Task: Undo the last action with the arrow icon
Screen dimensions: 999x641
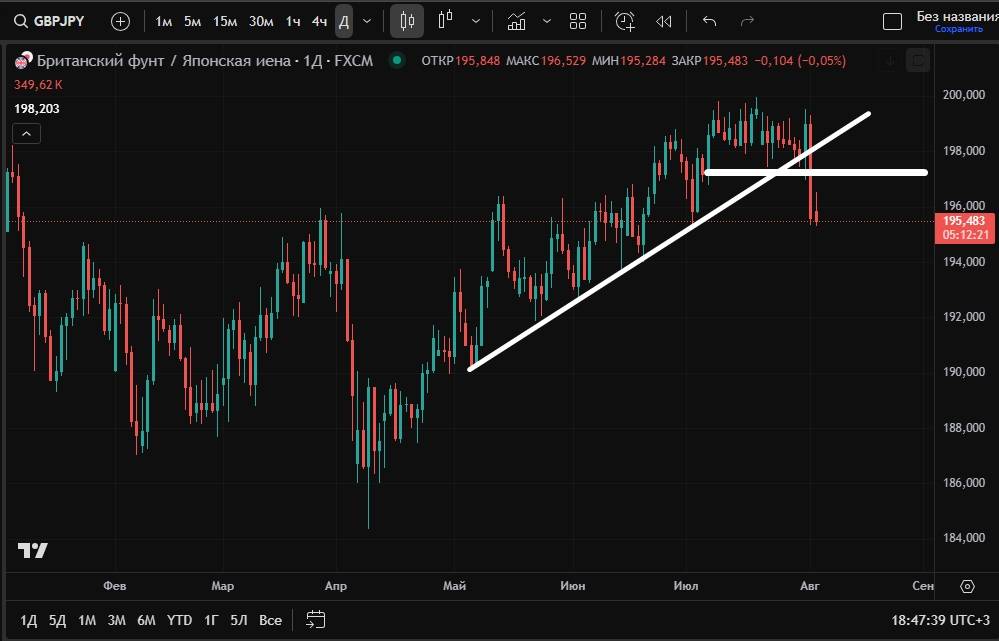Action: 709,21
